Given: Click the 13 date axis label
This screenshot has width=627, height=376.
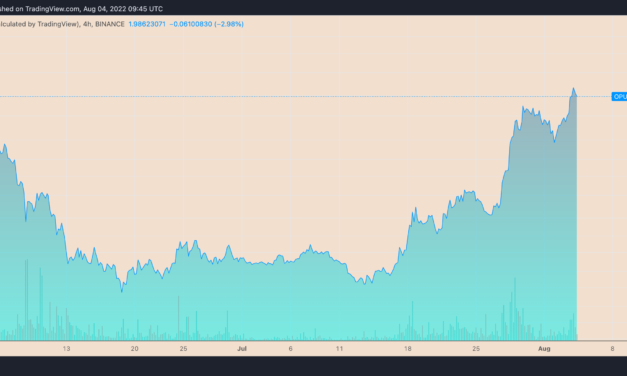Looking at the screenshot, I should pos(66,348).
